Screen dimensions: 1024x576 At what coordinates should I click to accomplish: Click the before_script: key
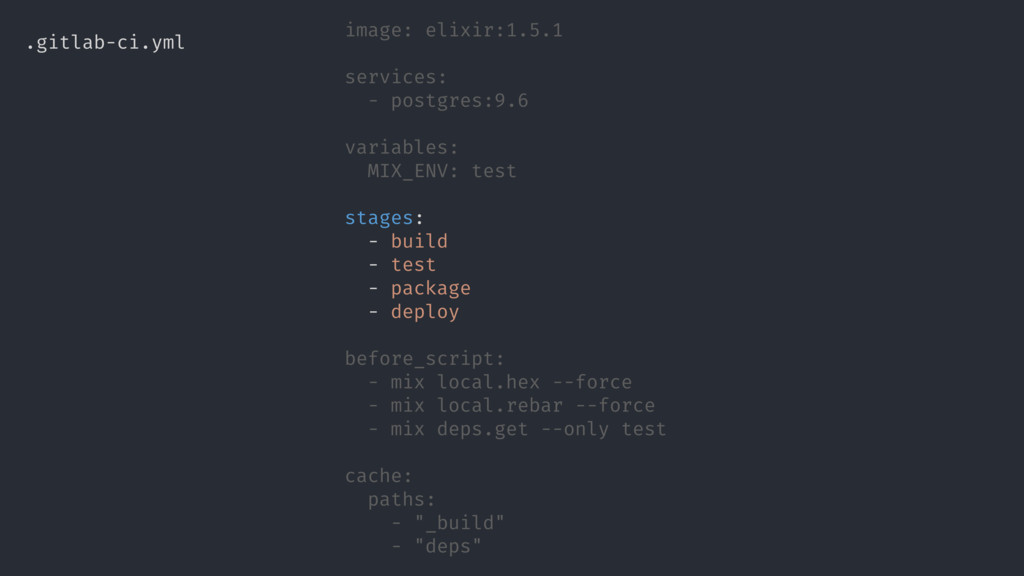click(x=424, y=359)
